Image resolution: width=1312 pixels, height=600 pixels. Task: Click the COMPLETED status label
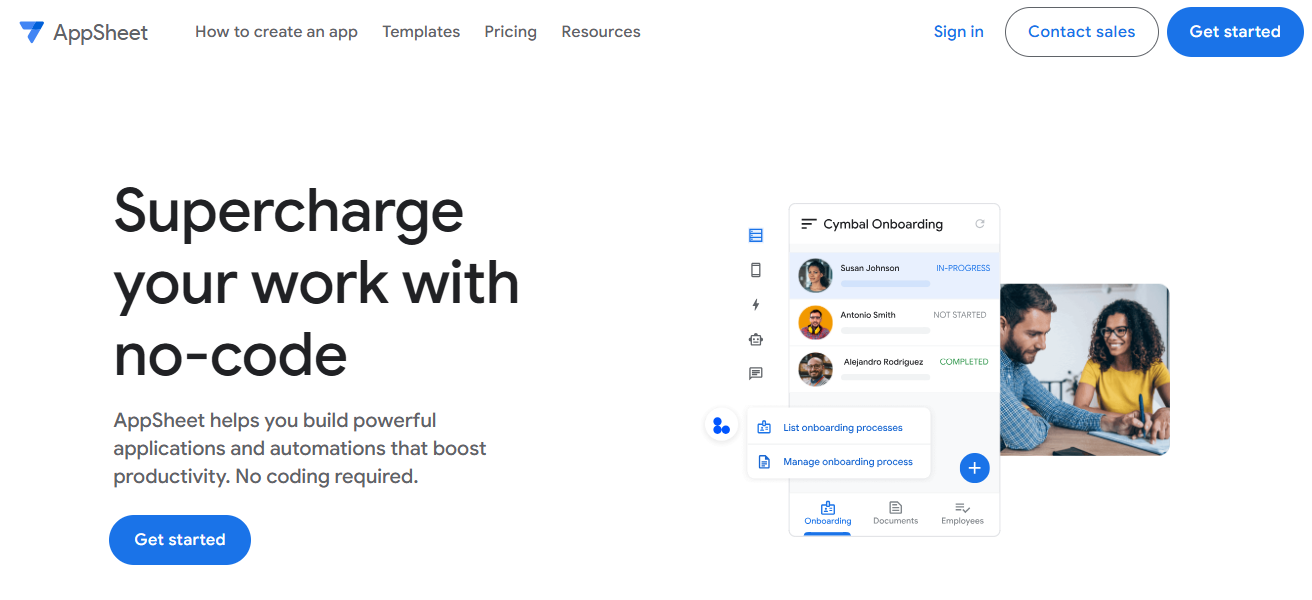tap(964, 362)
